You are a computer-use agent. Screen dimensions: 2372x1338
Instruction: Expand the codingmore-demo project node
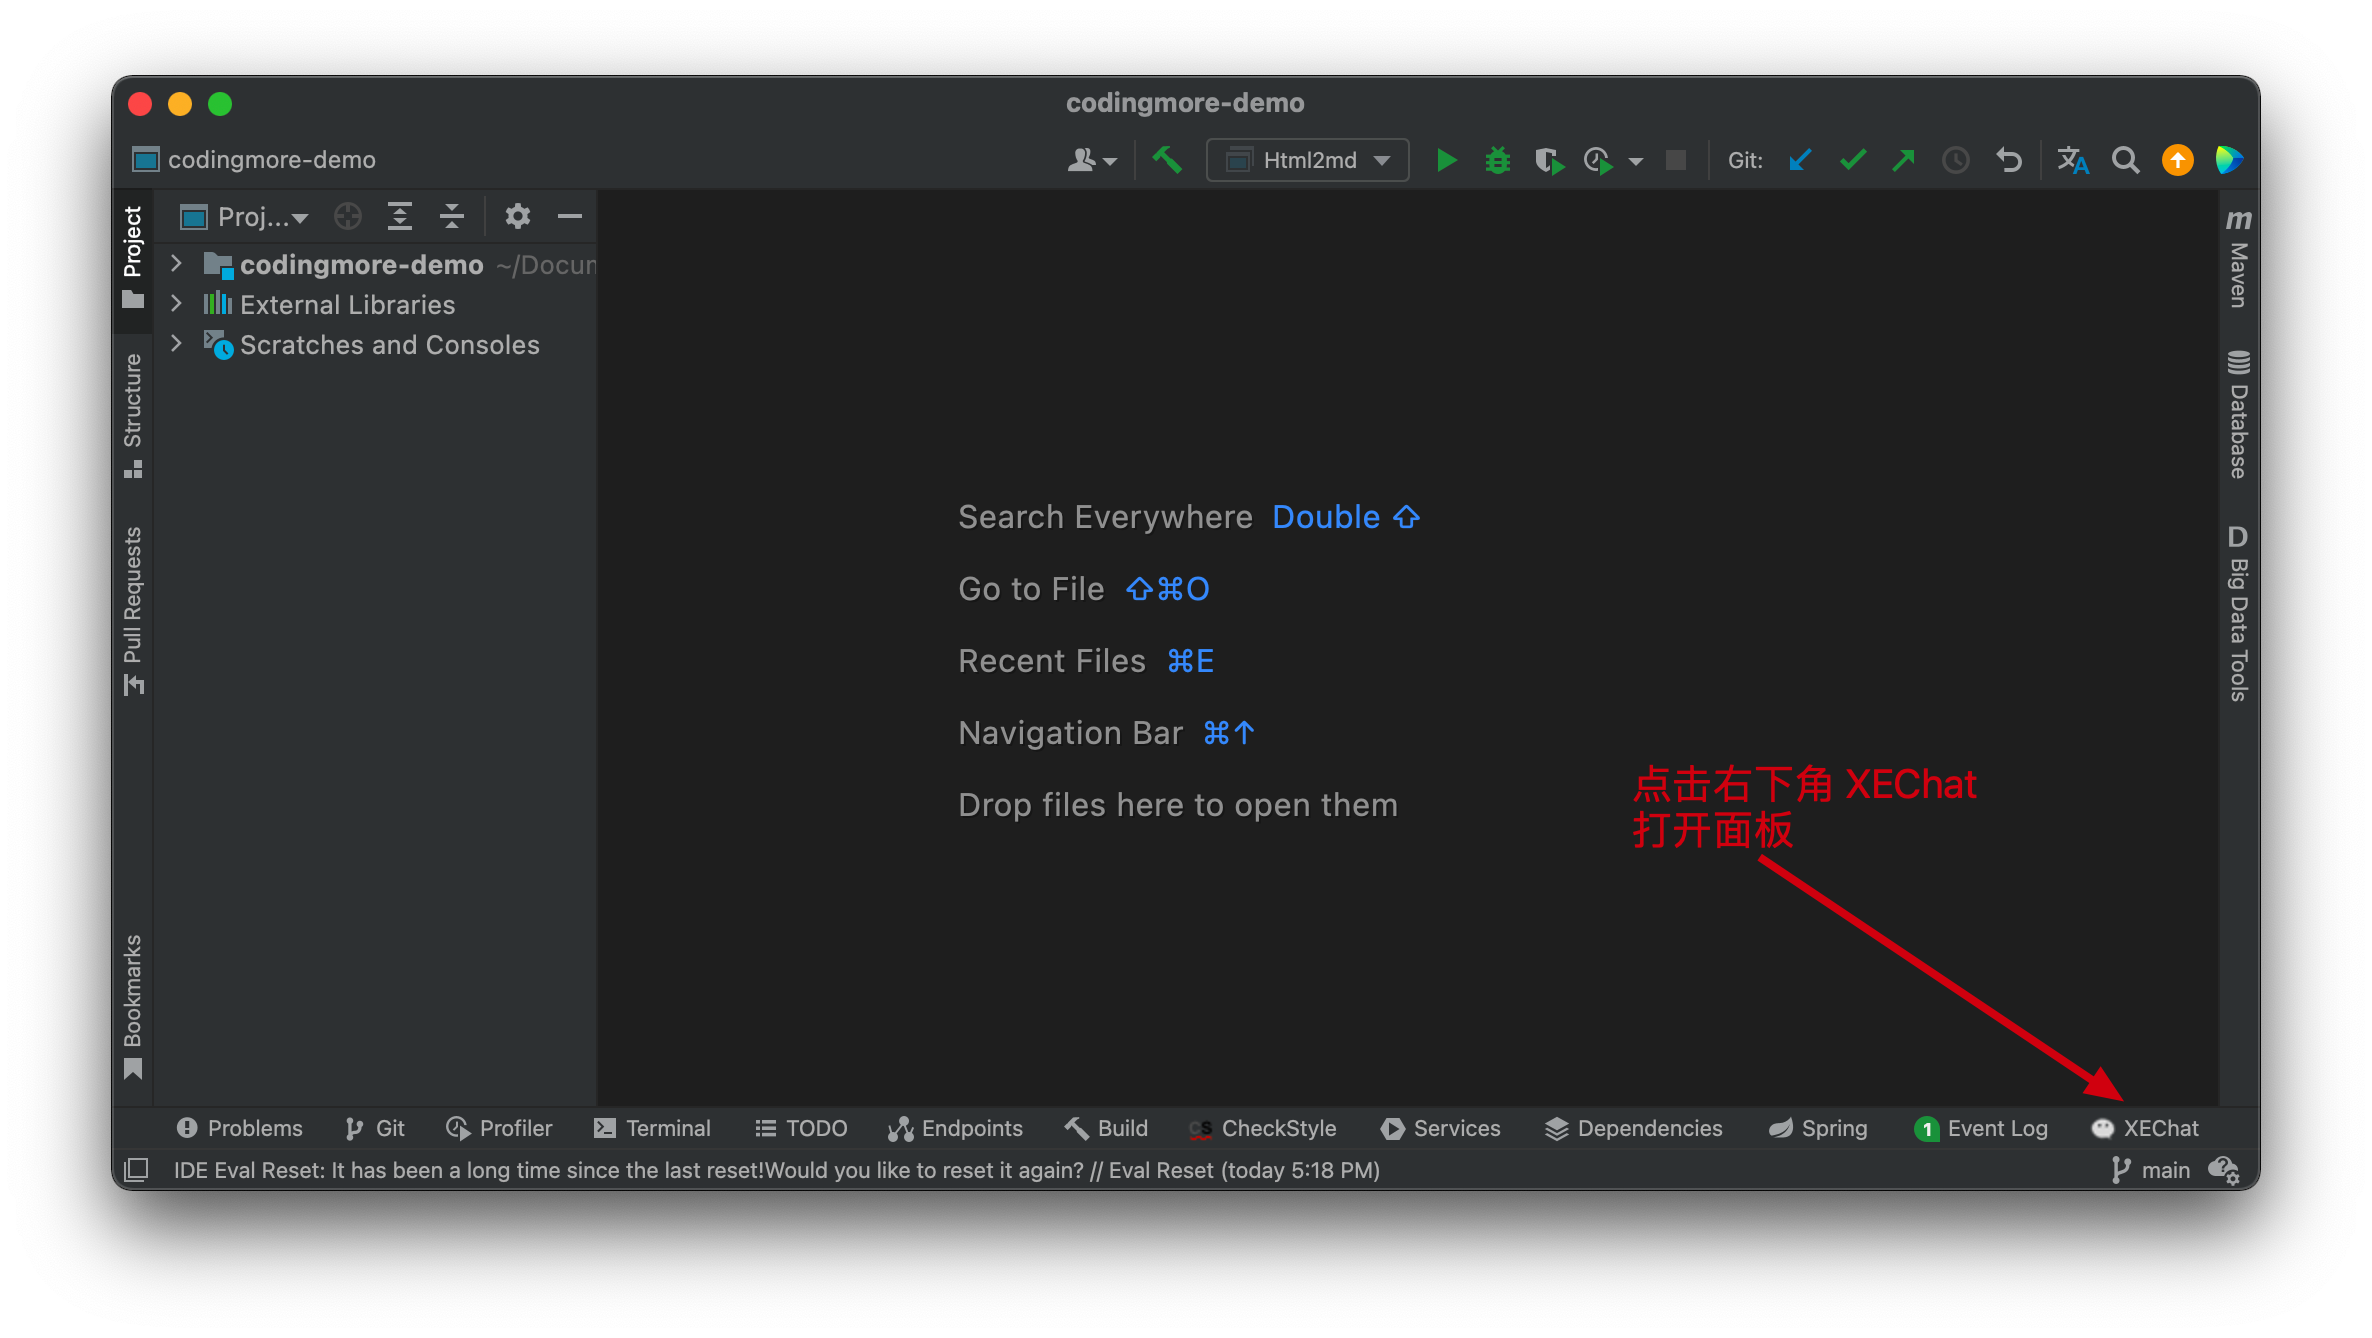pos(176,264)
